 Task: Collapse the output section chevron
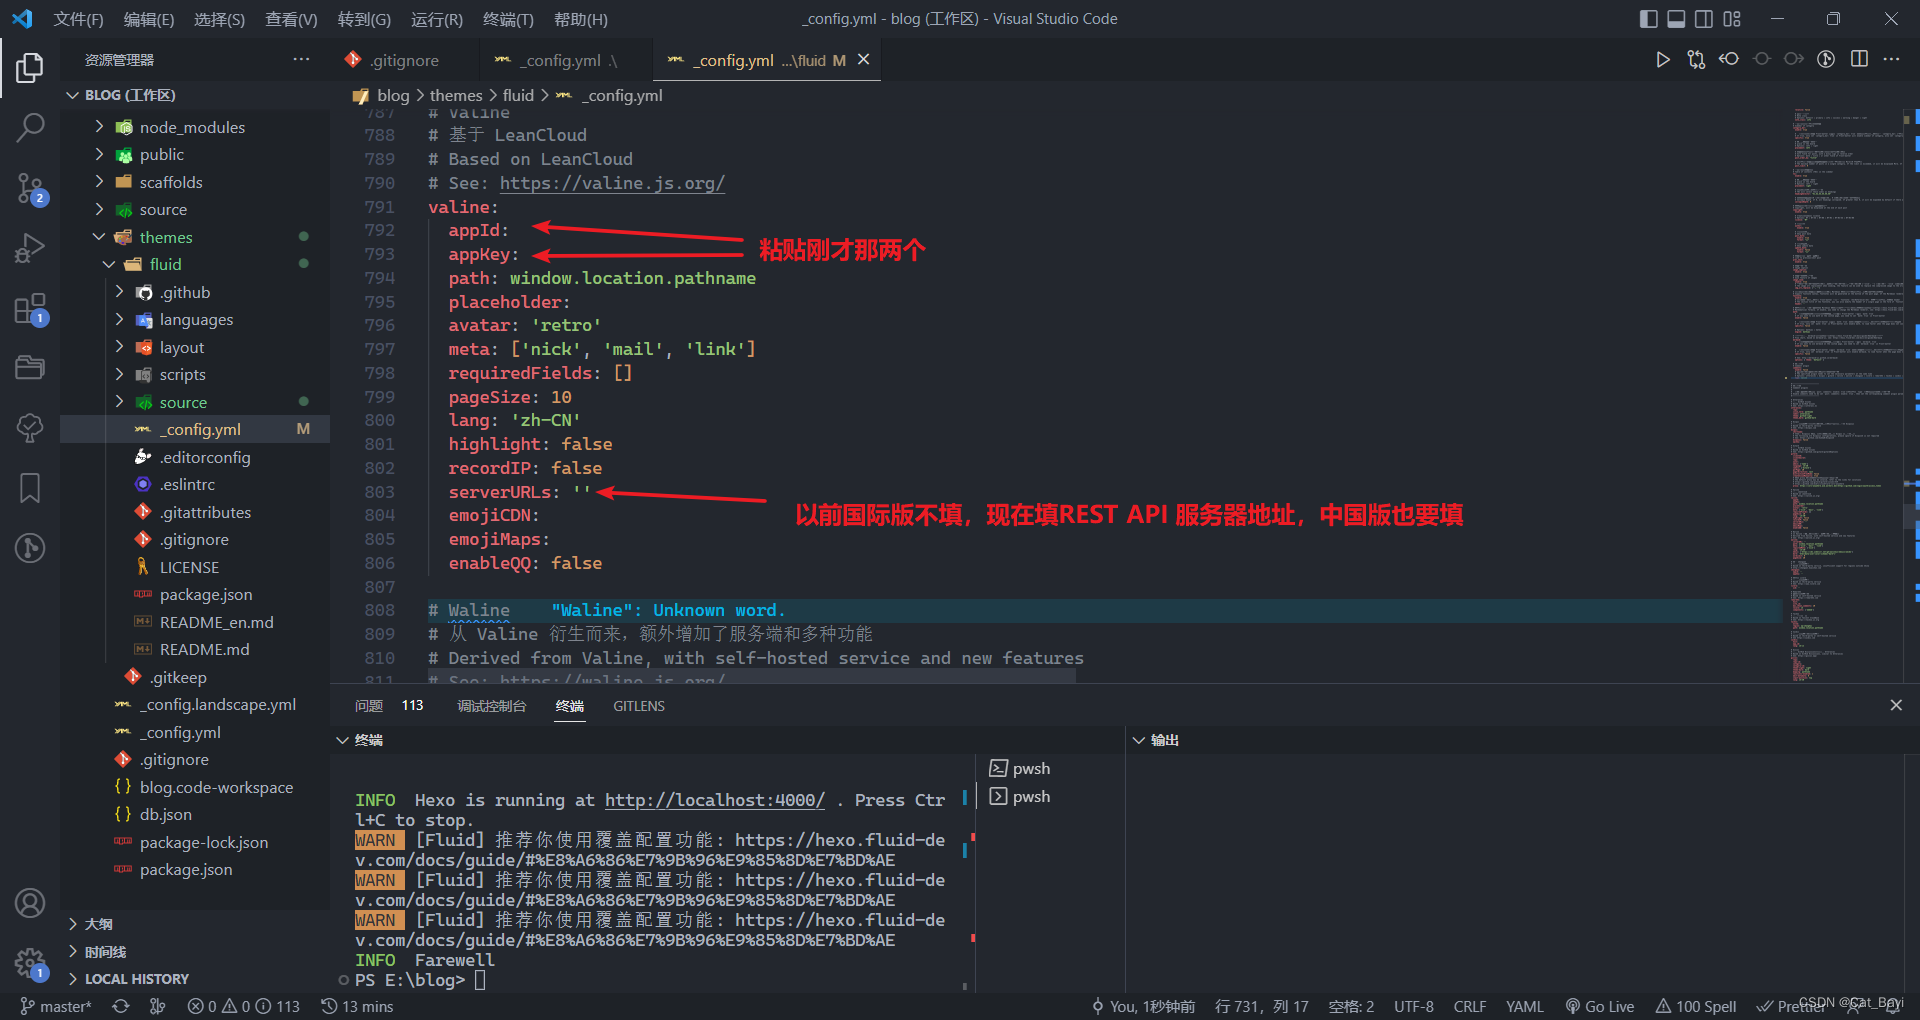[1138, 740]
